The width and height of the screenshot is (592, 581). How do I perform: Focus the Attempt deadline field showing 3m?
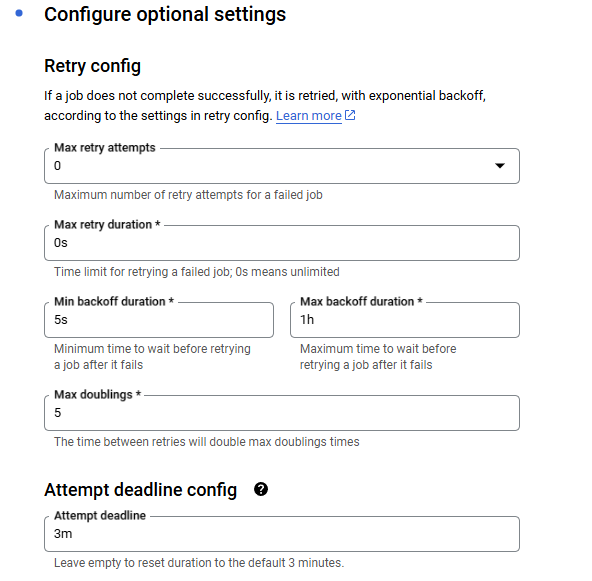tap(282, 534)
